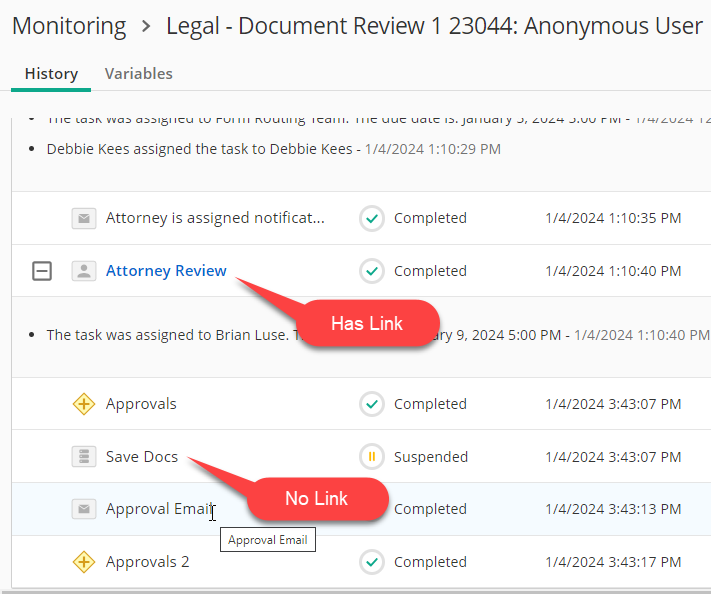Go back to Monitoring breadcrumb
711x594 pixels.
coord(69,26)
